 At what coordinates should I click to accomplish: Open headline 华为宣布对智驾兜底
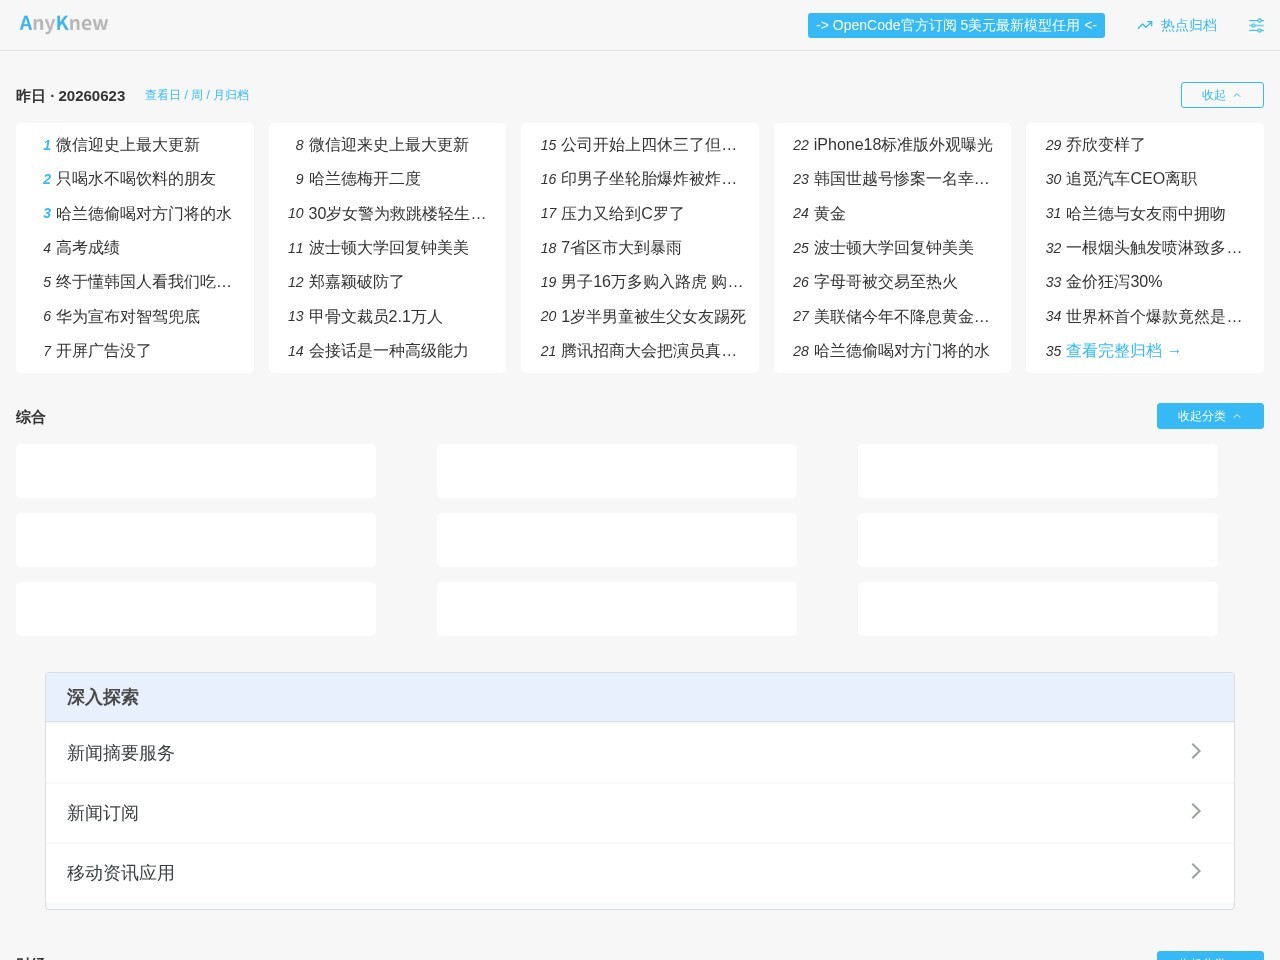click(128, 317)
